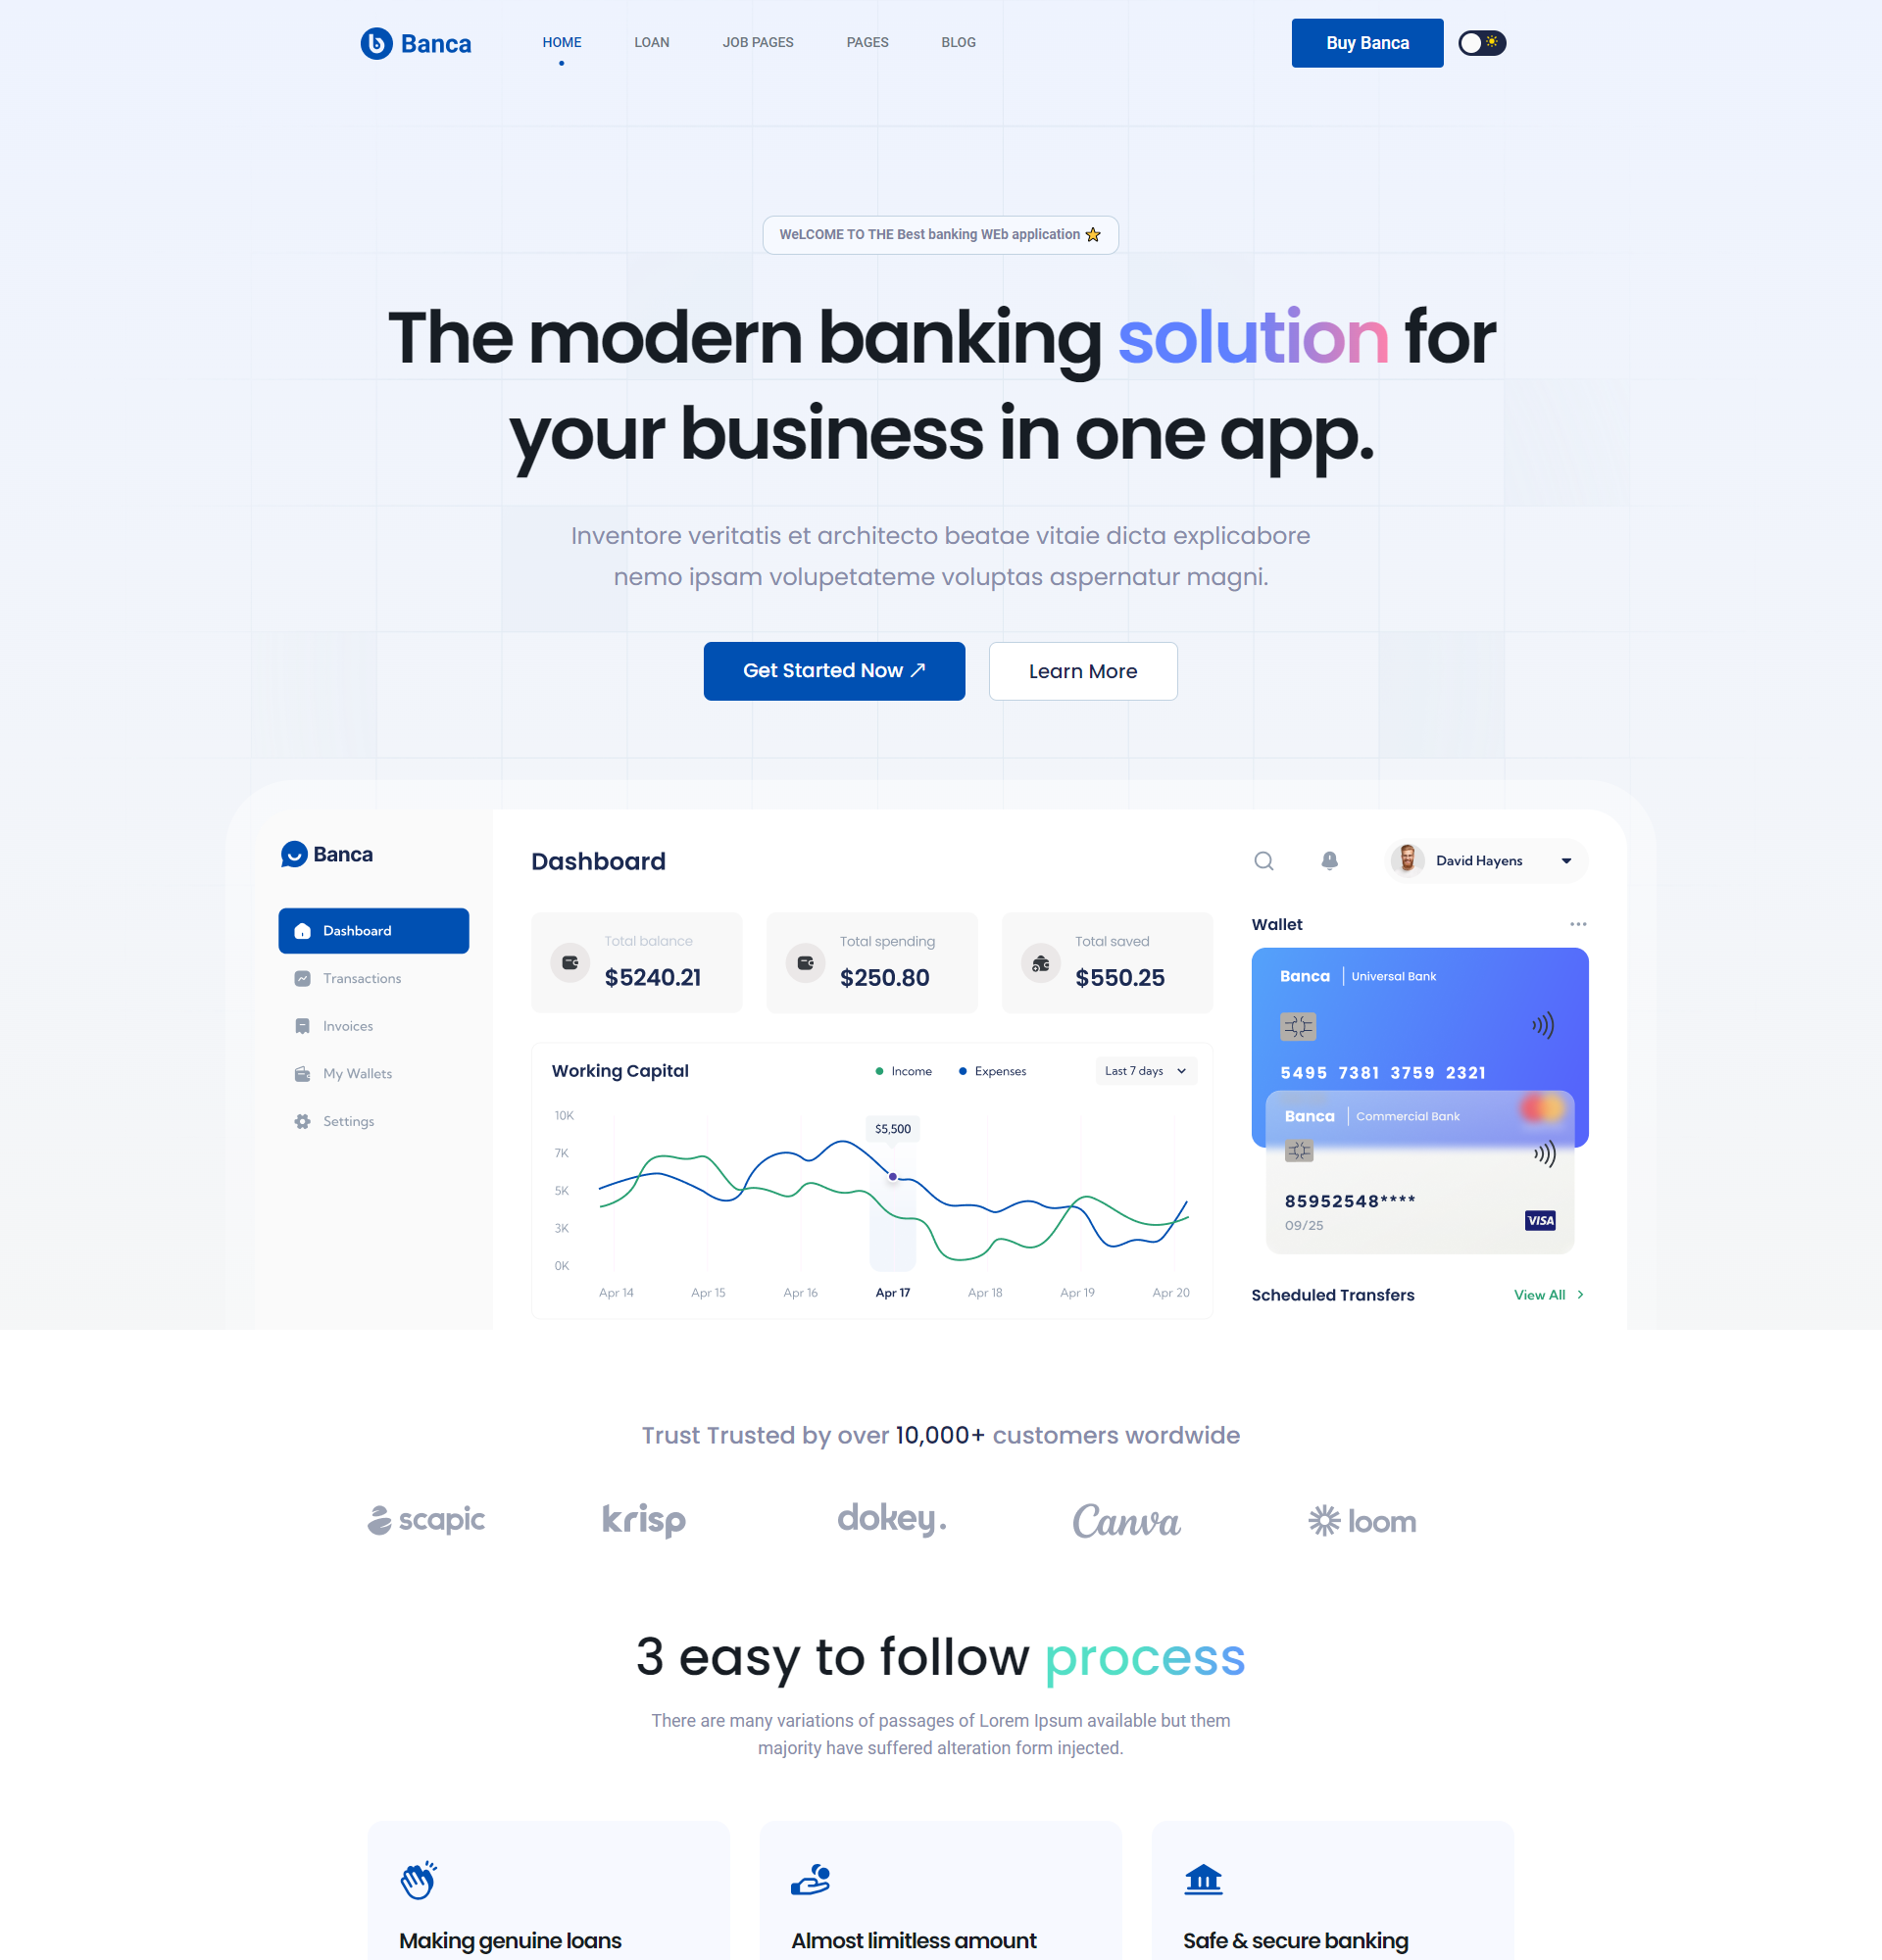Toggle the dark mode switch in navbar

click(x=1479, y=42)
